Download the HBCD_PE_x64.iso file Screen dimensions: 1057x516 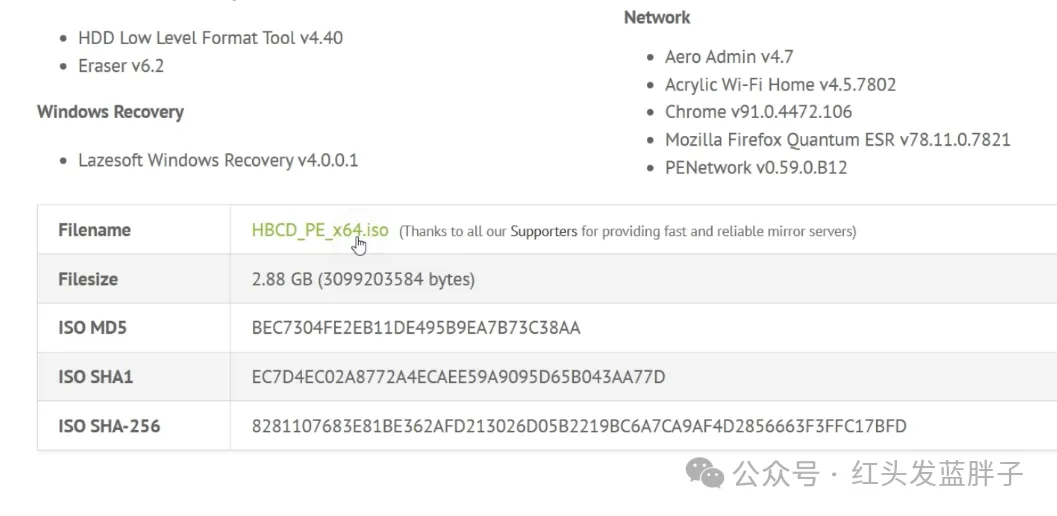(x=319, y=230)
